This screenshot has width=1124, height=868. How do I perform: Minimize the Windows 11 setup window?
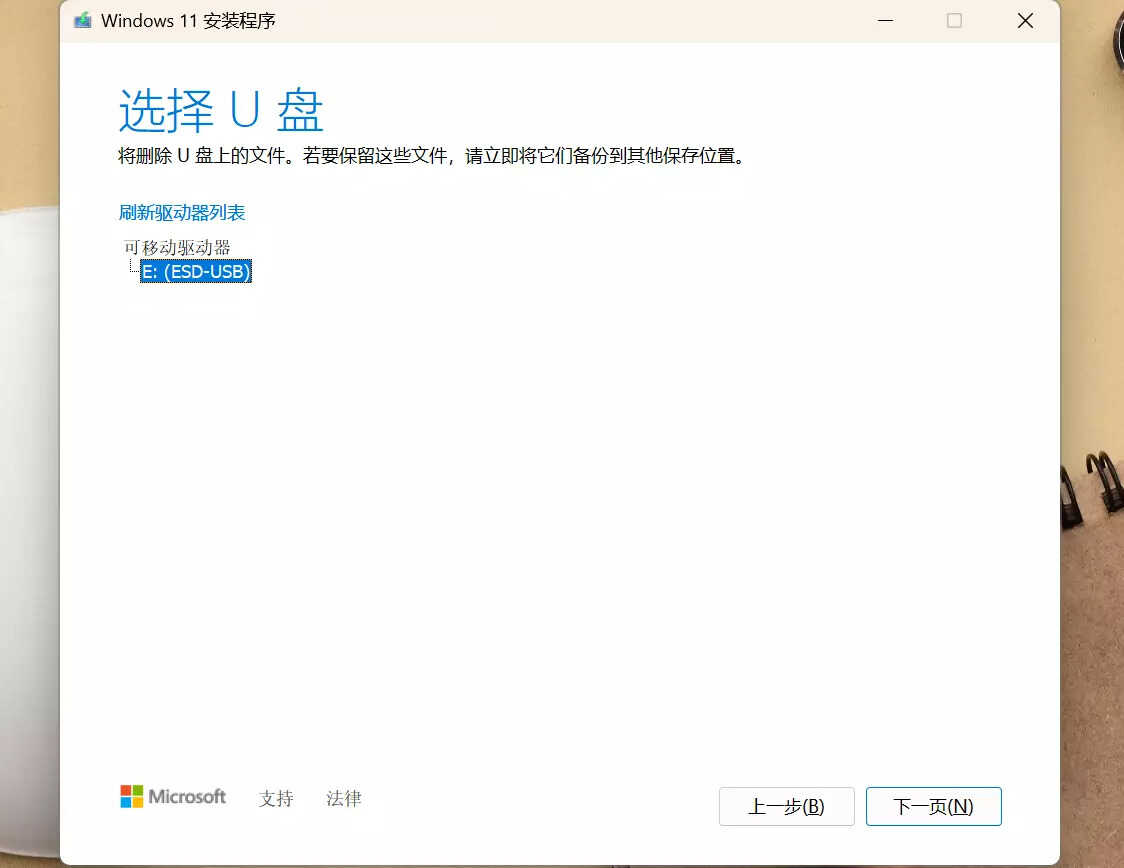click(883, 21)
